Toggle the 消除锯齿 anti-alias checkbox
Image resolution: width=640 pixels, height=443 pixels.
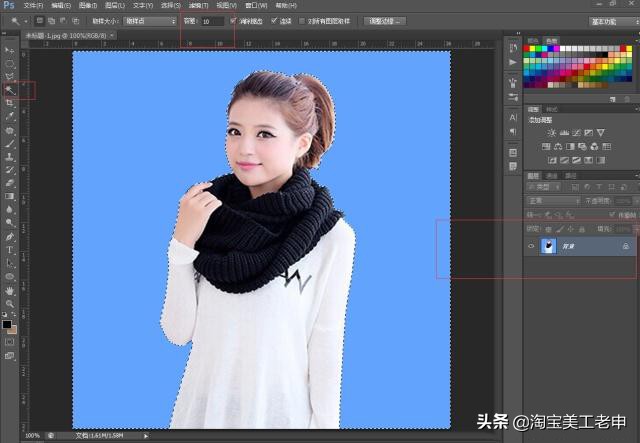coord(234,20)
